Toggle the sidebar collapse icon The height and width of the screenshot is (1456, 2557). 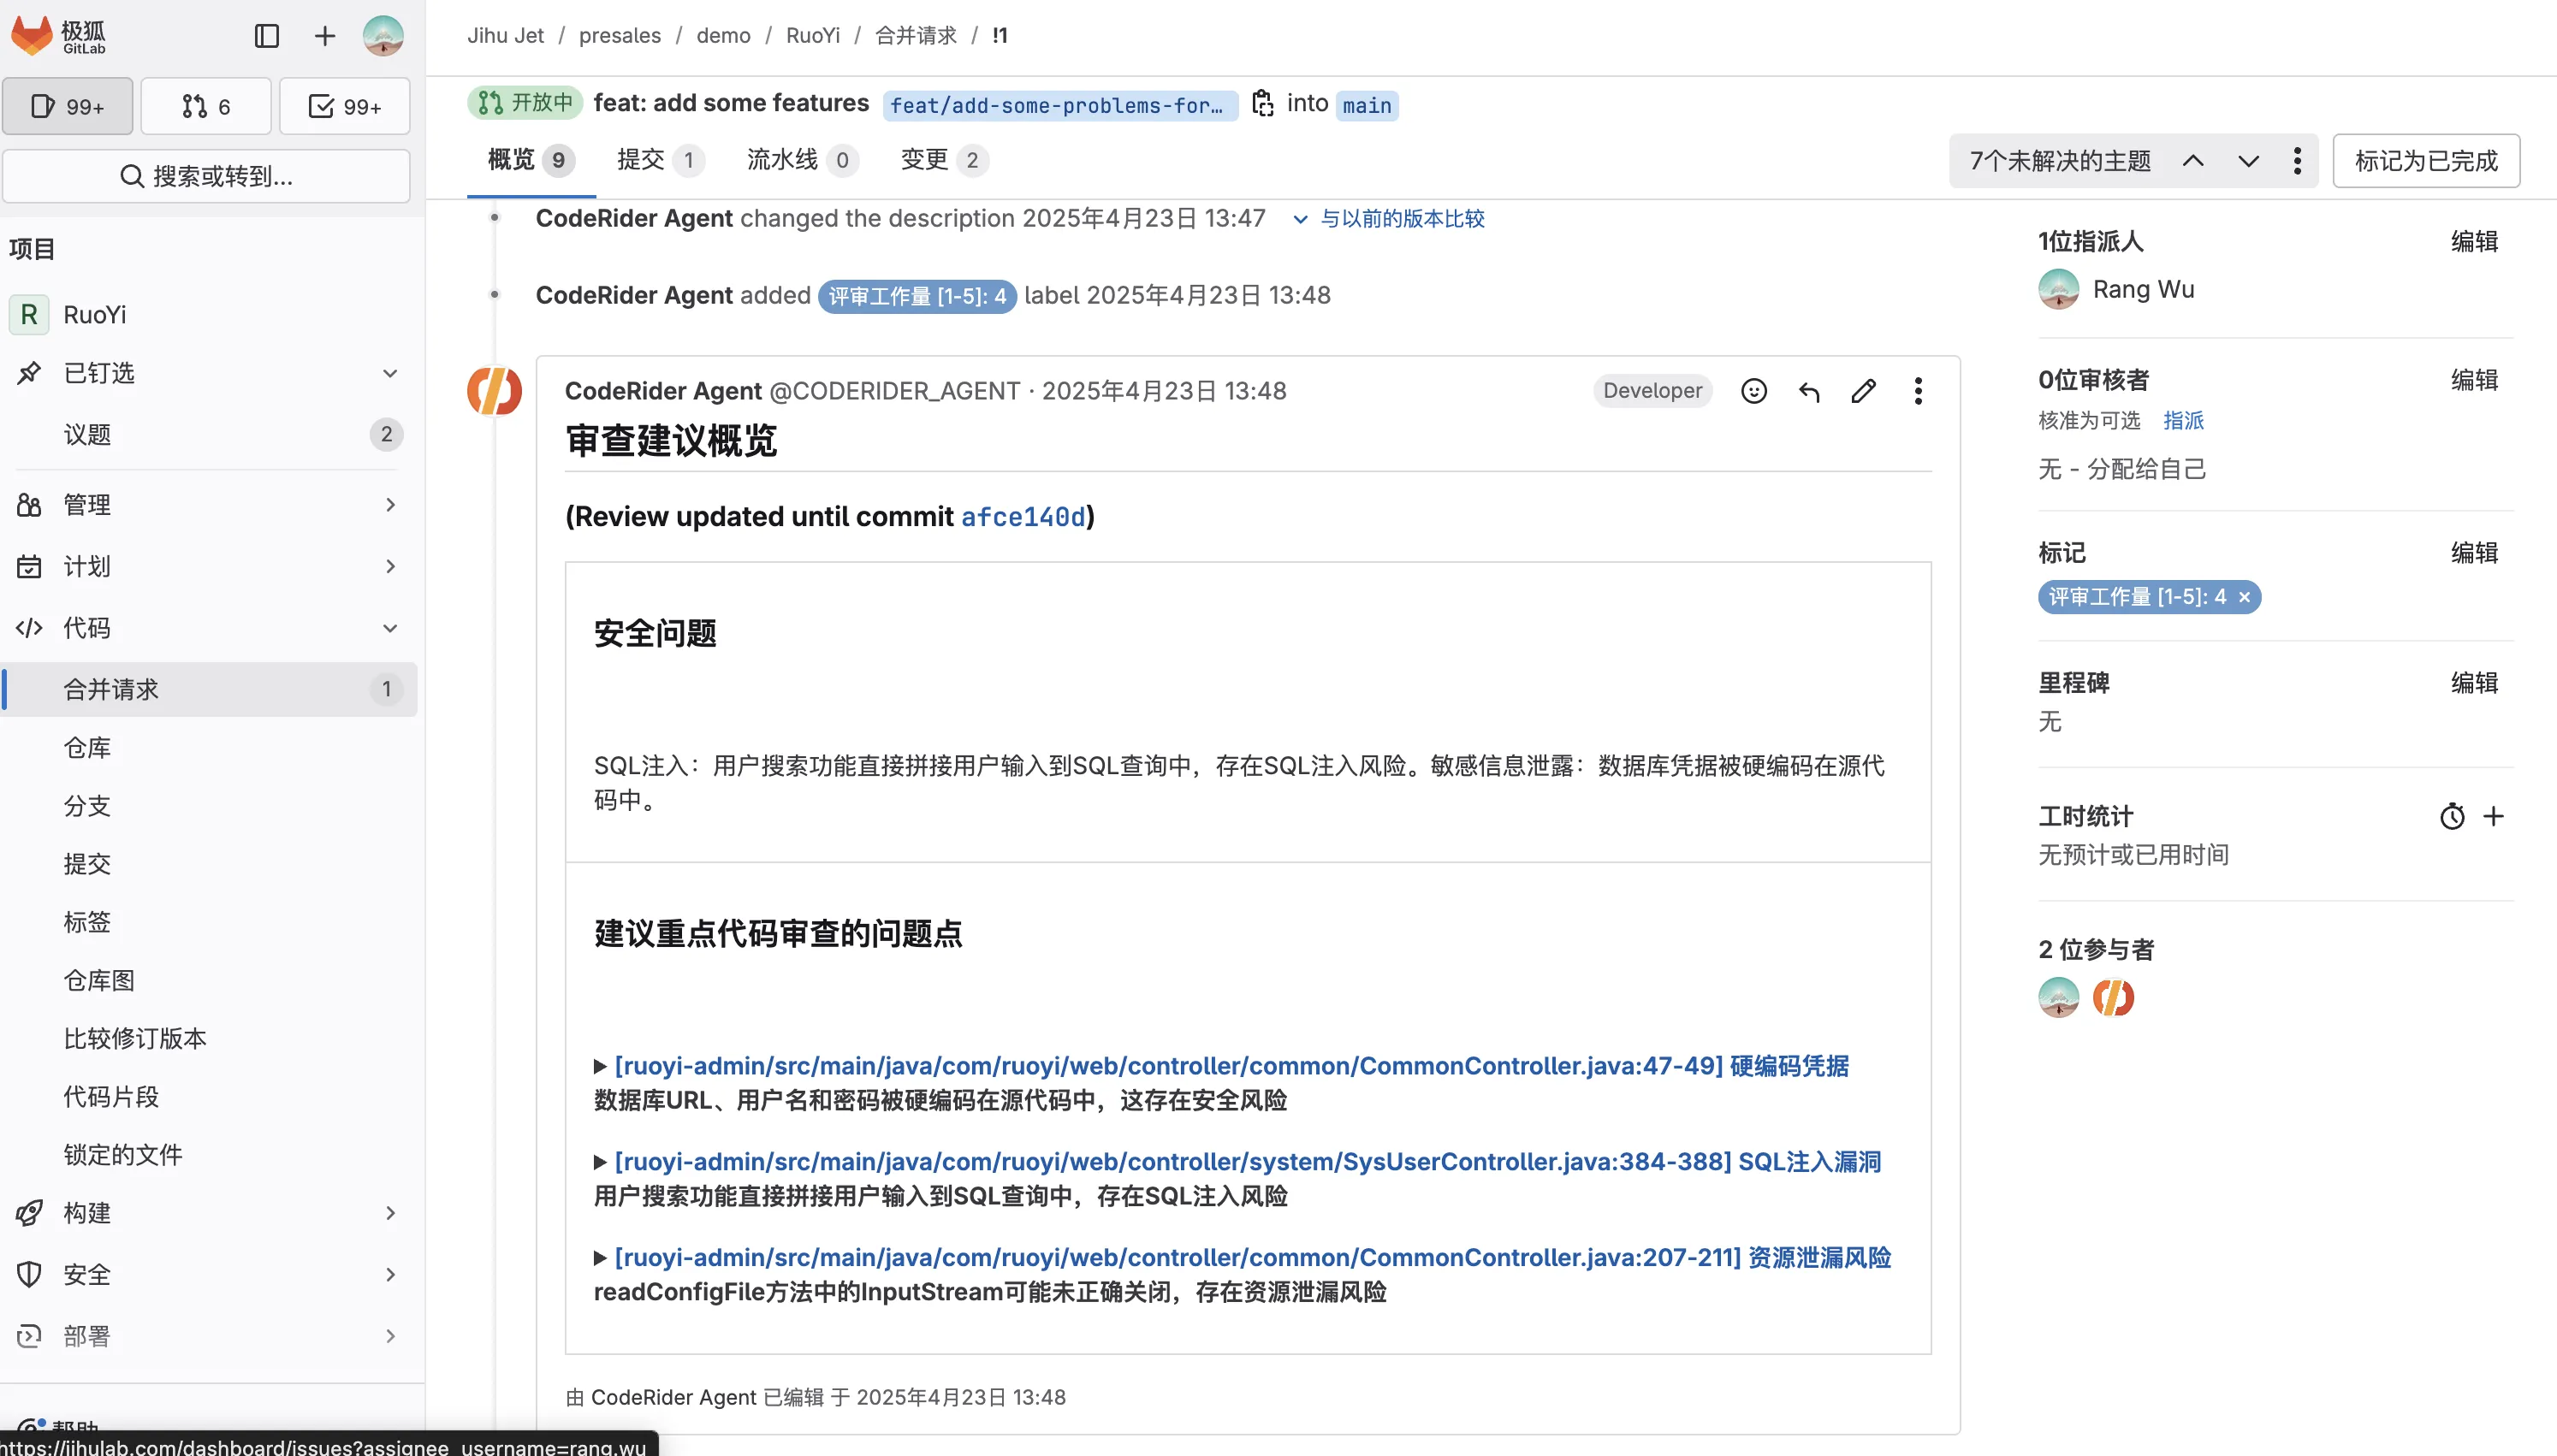pyautogui.click(x=266, y=36)
